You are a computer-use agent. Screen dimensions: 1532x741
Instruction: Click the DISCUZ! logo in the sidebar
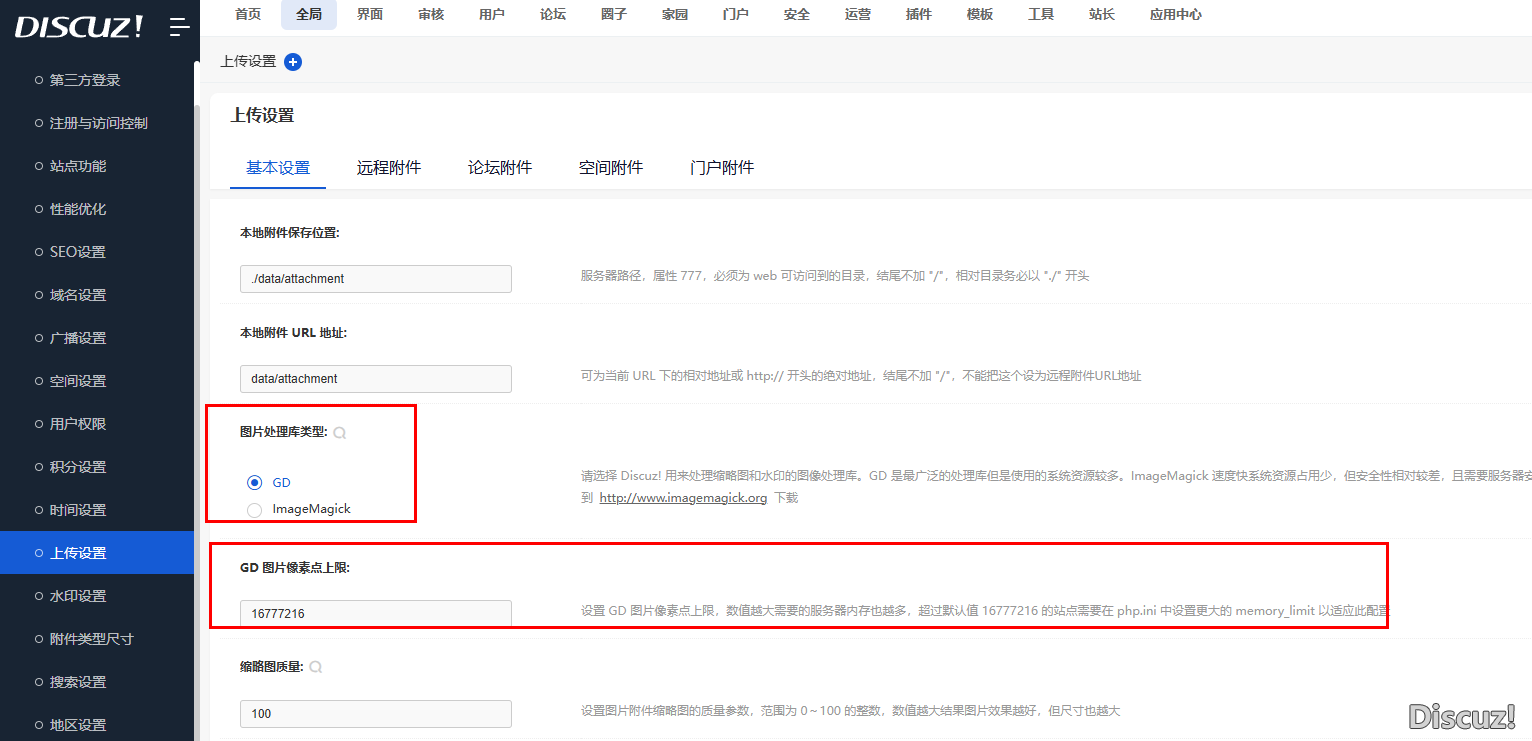point(79,27)
